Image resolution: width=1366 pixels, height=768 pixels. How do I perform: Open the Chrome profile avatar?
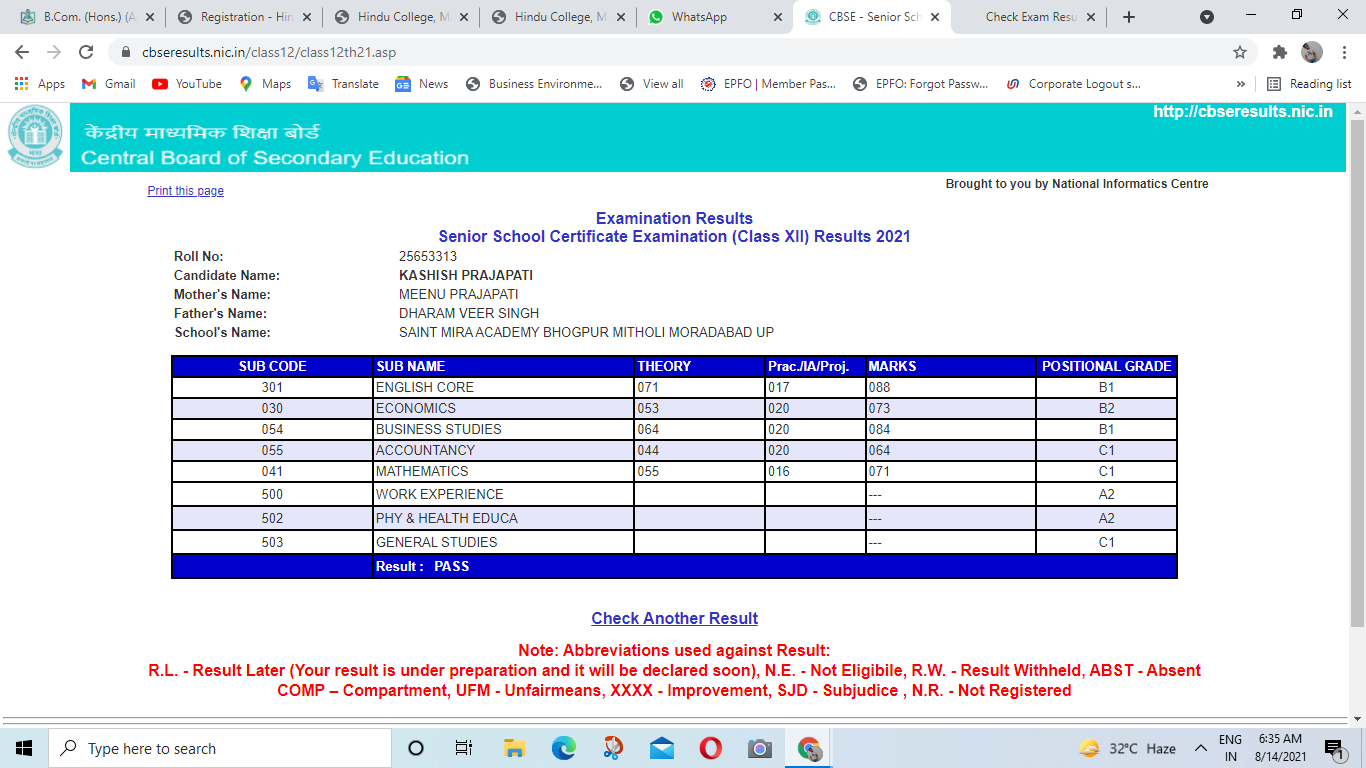click(1312, 52)
